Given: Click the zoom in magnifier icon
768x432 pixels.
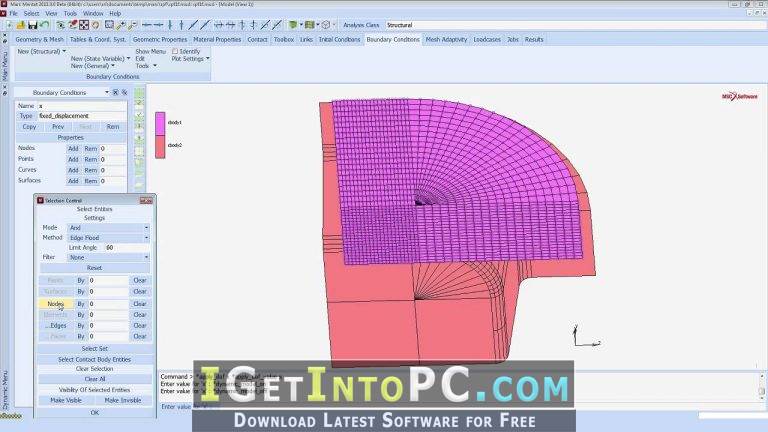Looking at the screenshot, I should [120, 24].
